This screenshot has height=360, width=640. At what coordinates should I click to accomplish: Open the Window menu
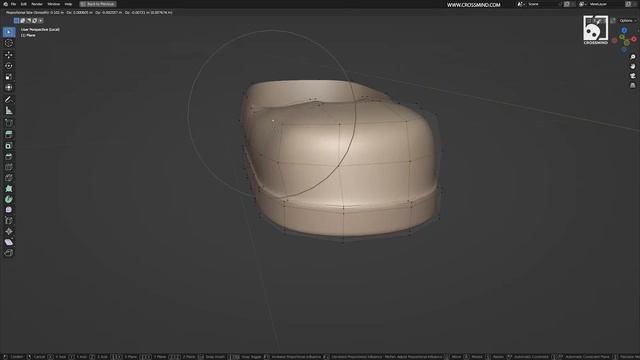tap(53, 4)
